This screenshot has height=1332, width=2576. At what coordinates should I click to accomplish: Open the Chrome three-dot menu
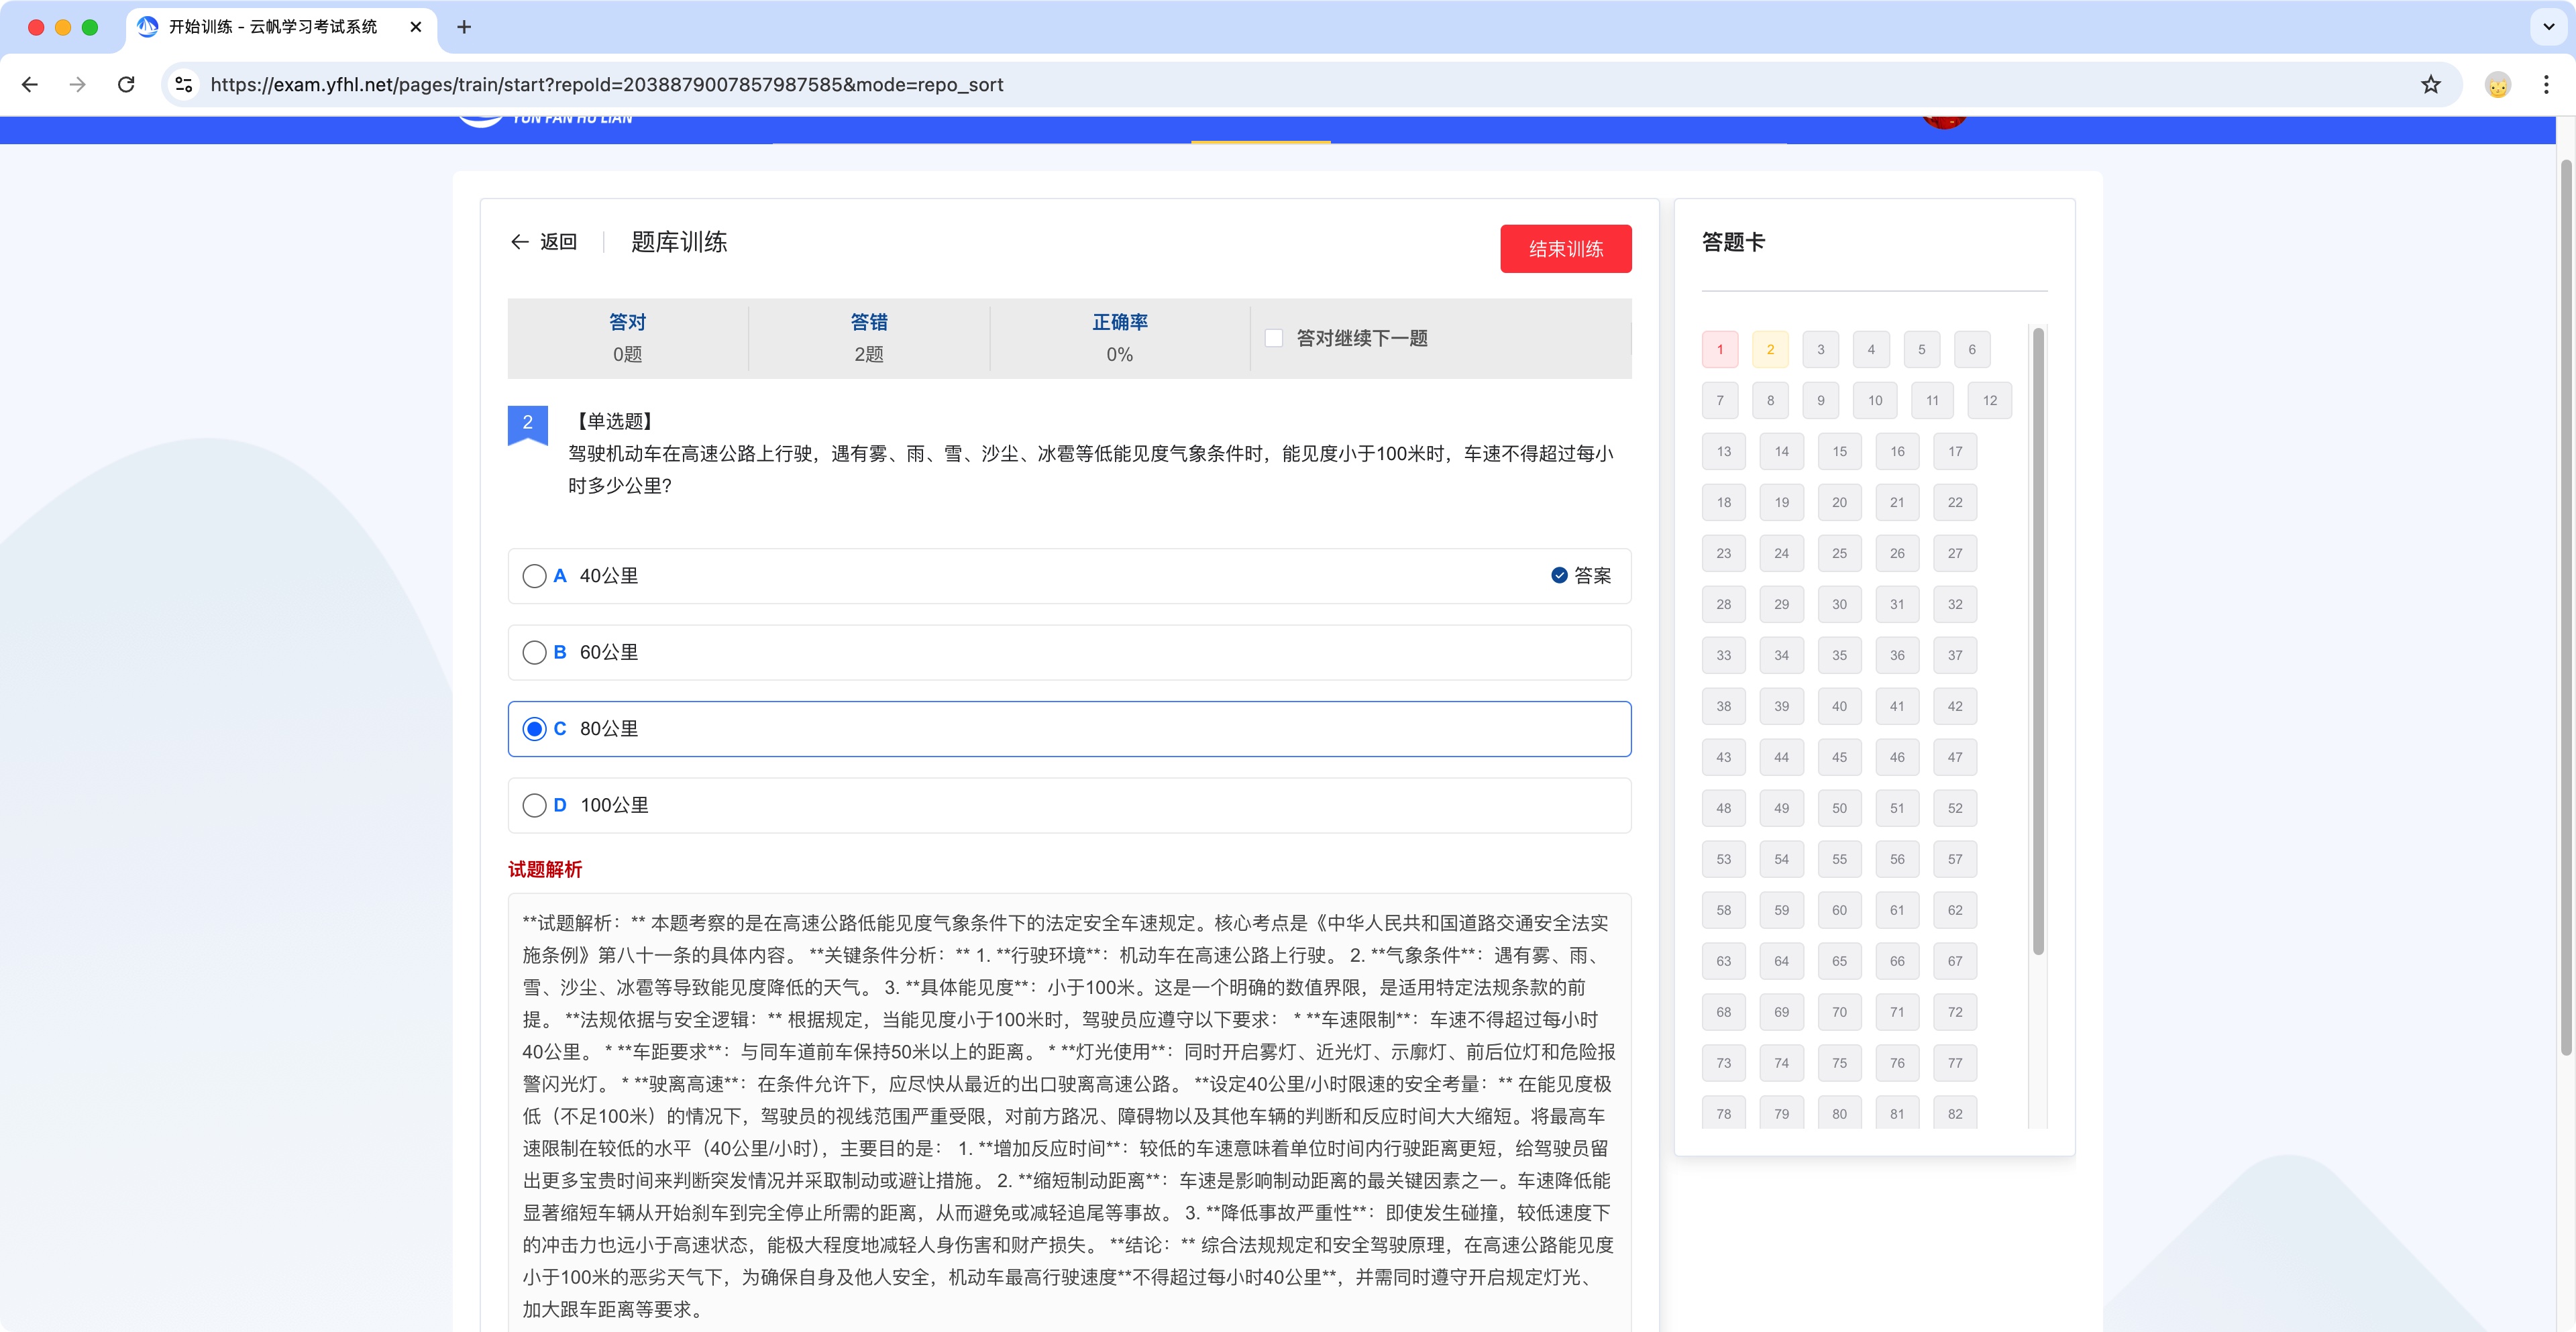pos(2546,85)
